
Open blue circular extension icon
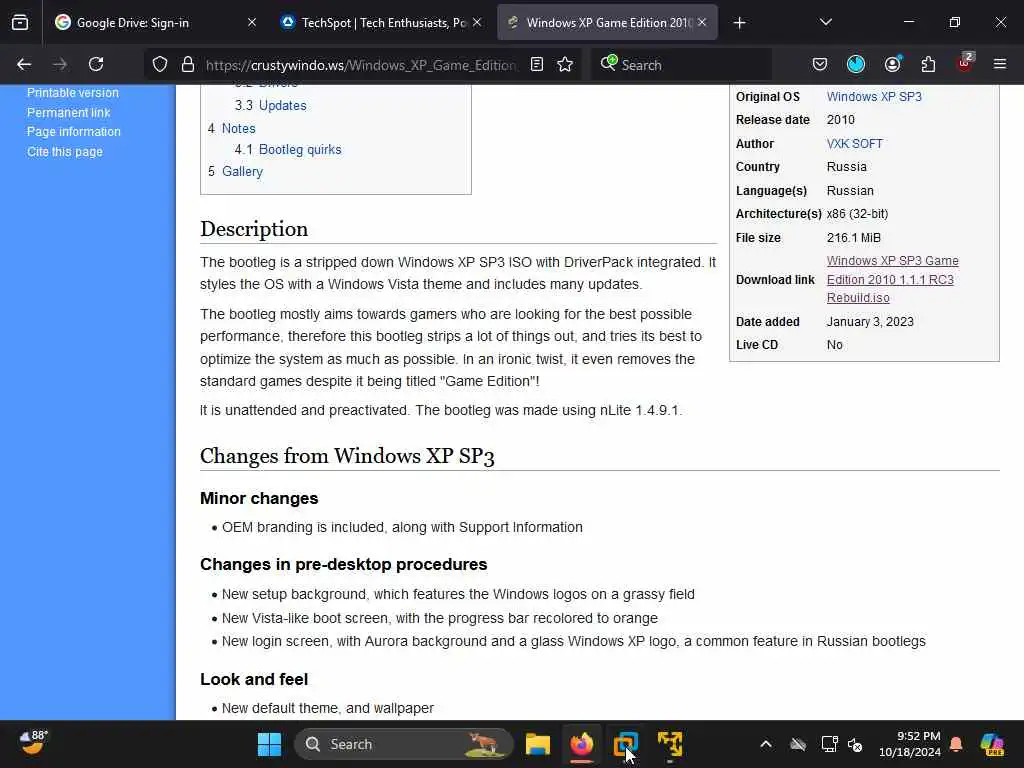856,64
